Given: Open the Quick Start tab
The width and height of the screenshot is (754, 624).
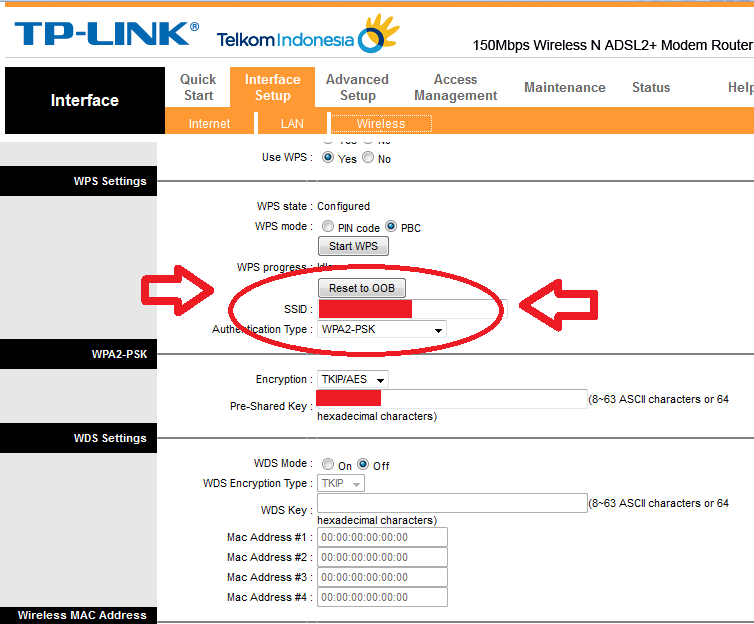Looking at the screenshot, I should click(198, 87).
